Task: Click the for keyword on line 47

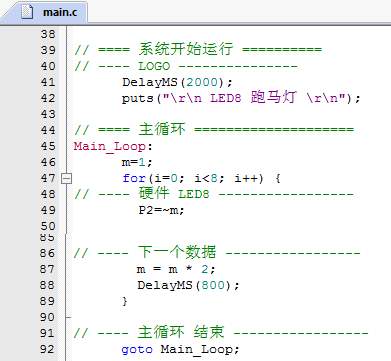Action: point(134,178)
